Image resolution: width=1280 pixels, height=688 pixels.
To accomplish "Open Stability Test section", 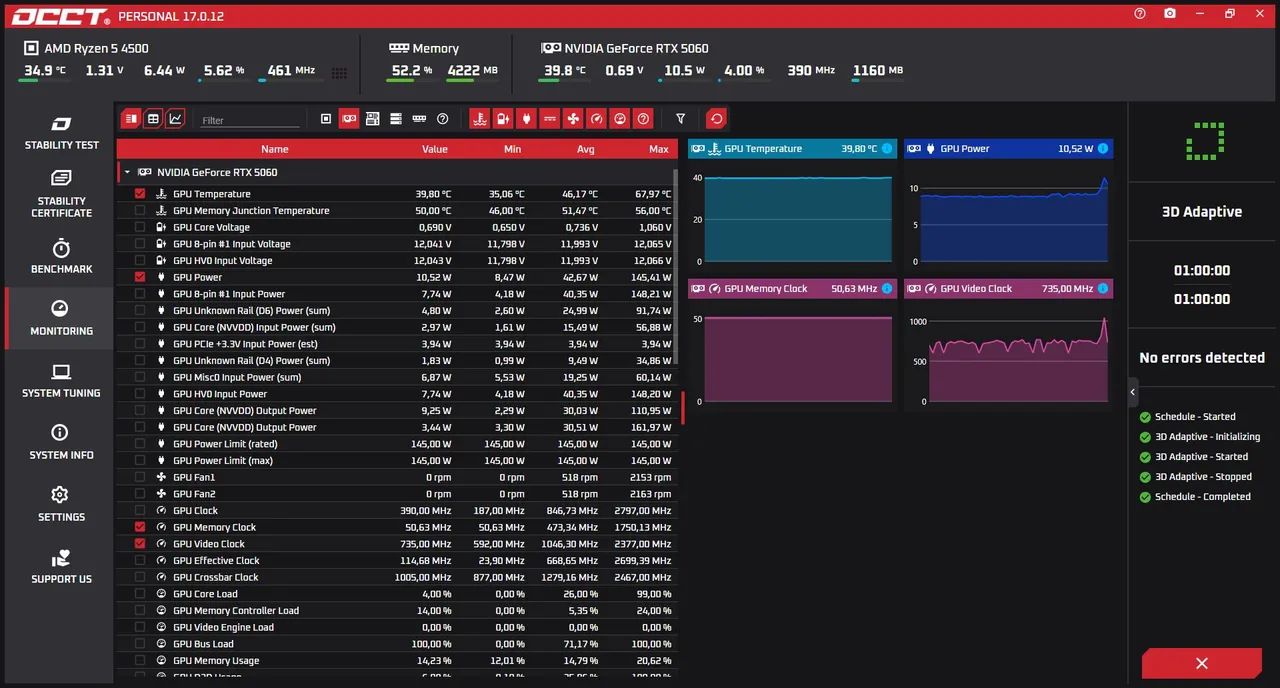I will point(61,133).
